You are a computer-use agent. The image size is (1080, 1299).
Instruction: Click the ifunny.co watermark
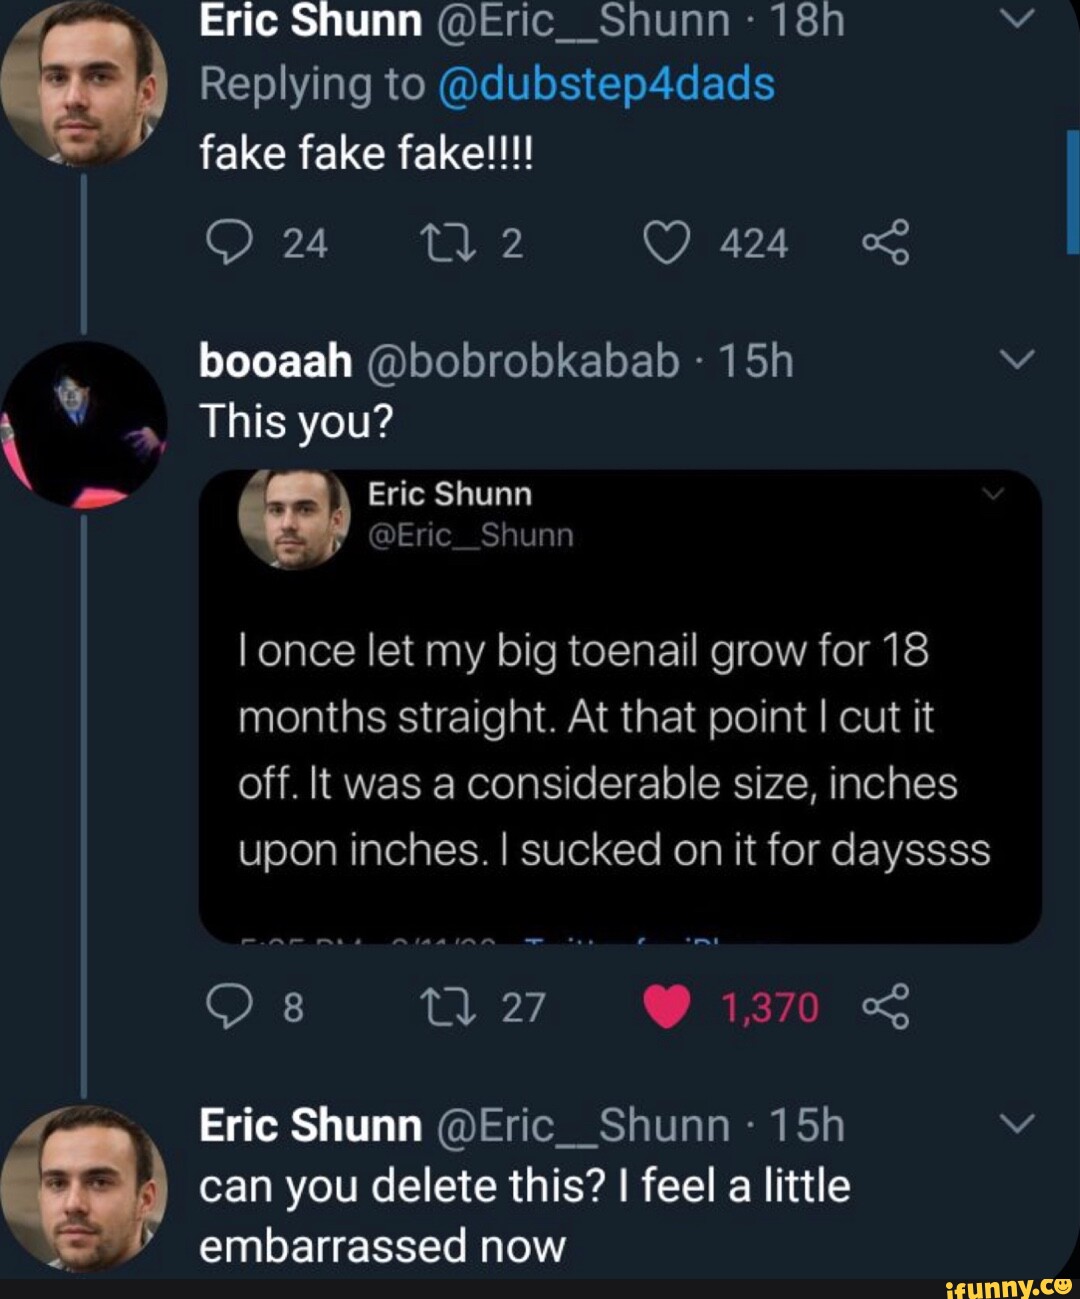(x=1005, y=1286)
